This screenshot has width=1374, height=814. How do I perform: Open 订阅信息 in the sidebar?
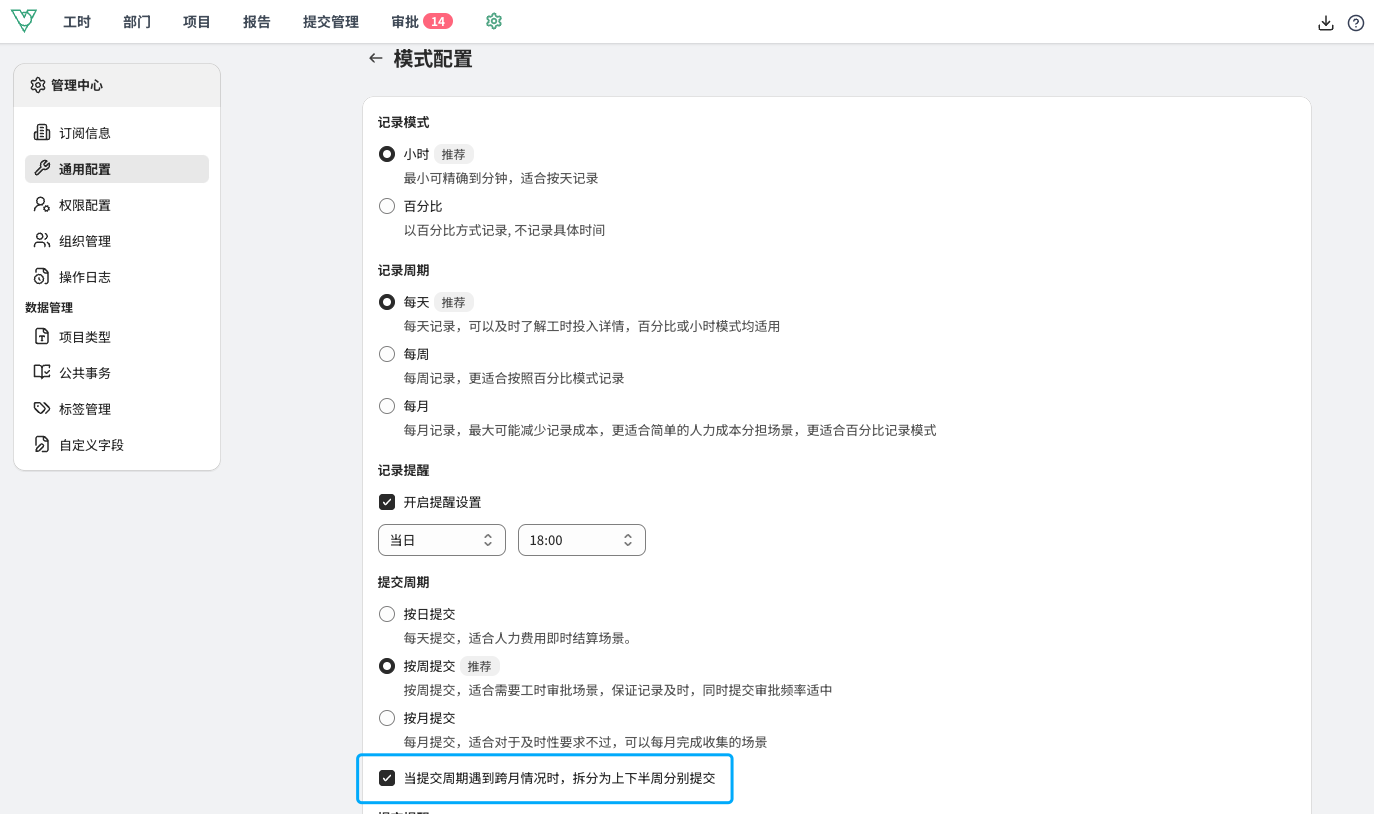(x=84, y=133)
